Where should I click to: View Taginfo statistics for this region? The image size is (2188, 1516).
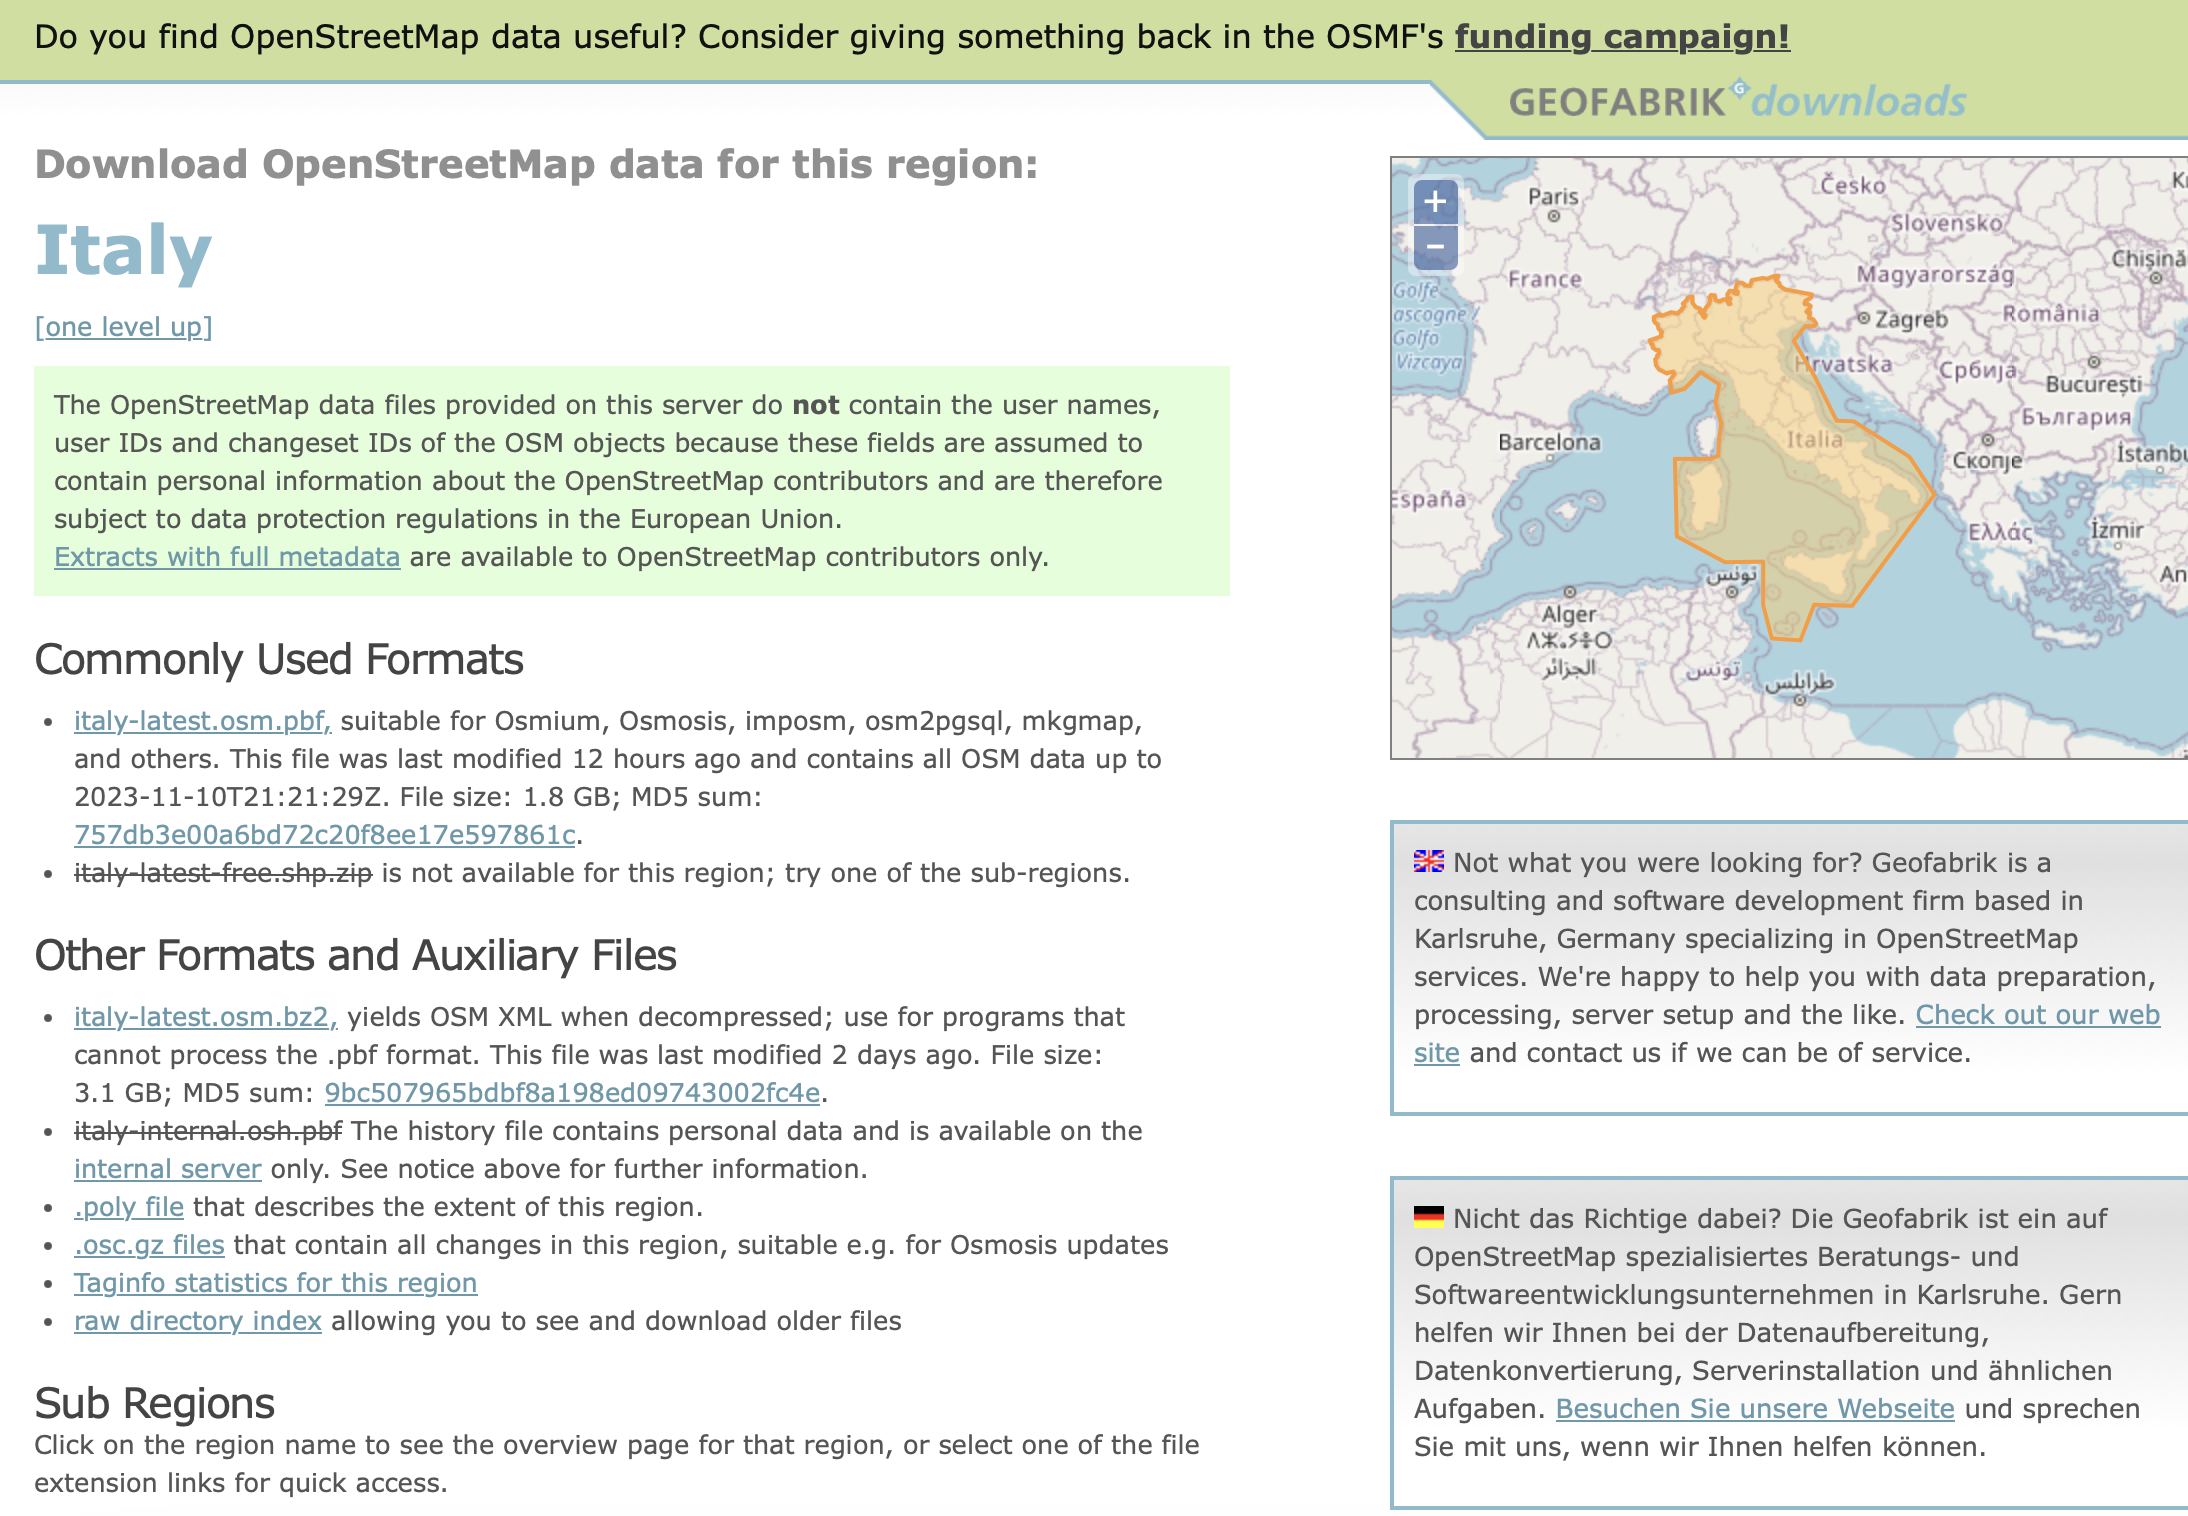[275, 1283]
